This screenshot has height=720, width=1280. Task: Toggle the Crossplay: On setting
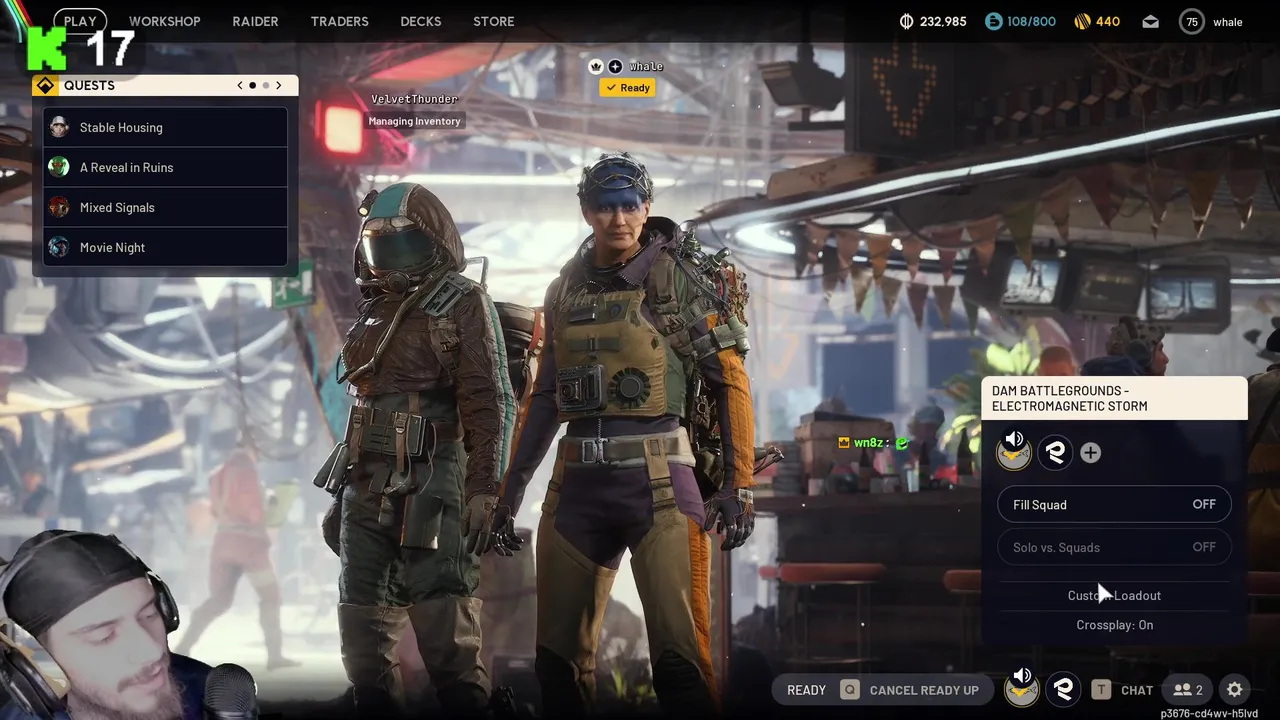tap(1114, 625)
